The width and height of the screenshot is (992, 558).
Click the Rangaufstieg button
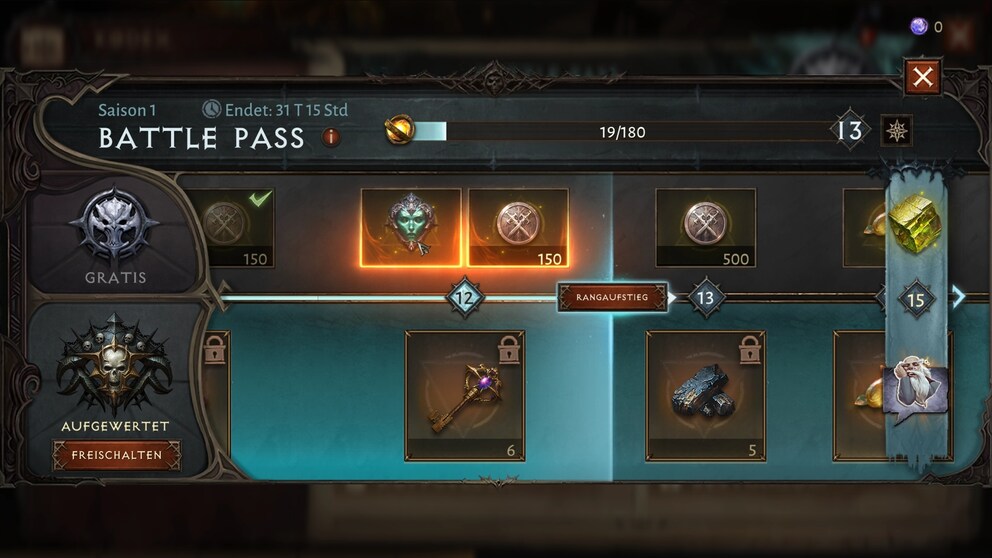612,297
